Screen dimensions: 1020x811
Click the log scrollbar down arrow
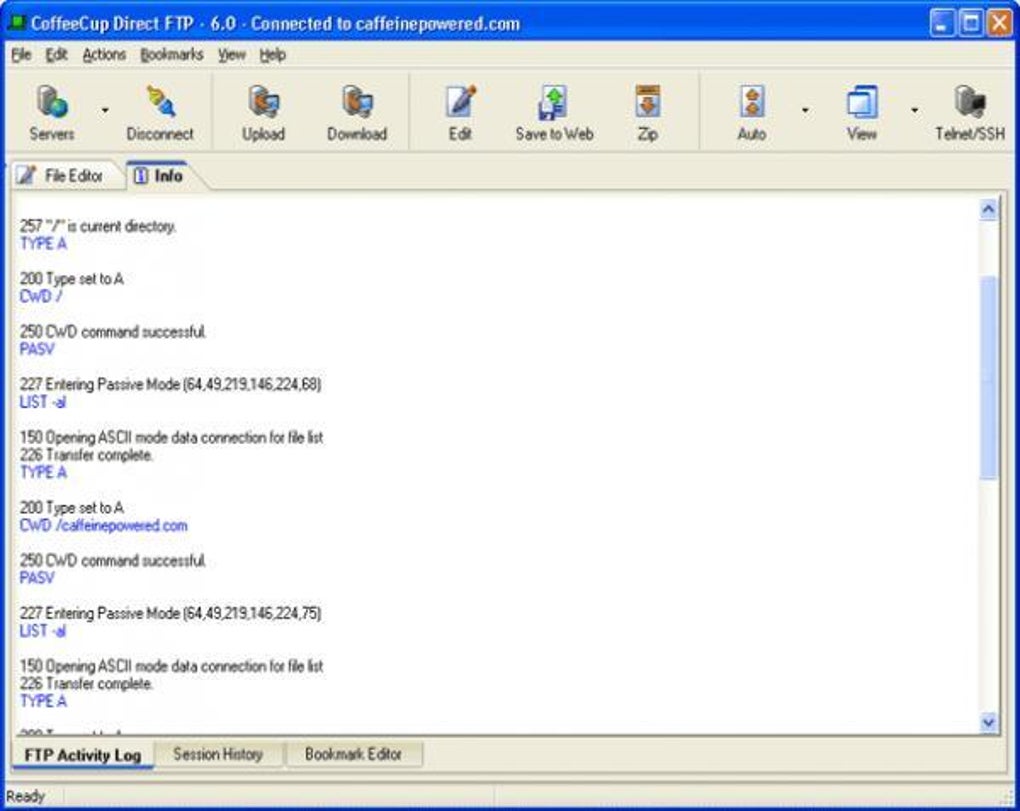[988, 722]
